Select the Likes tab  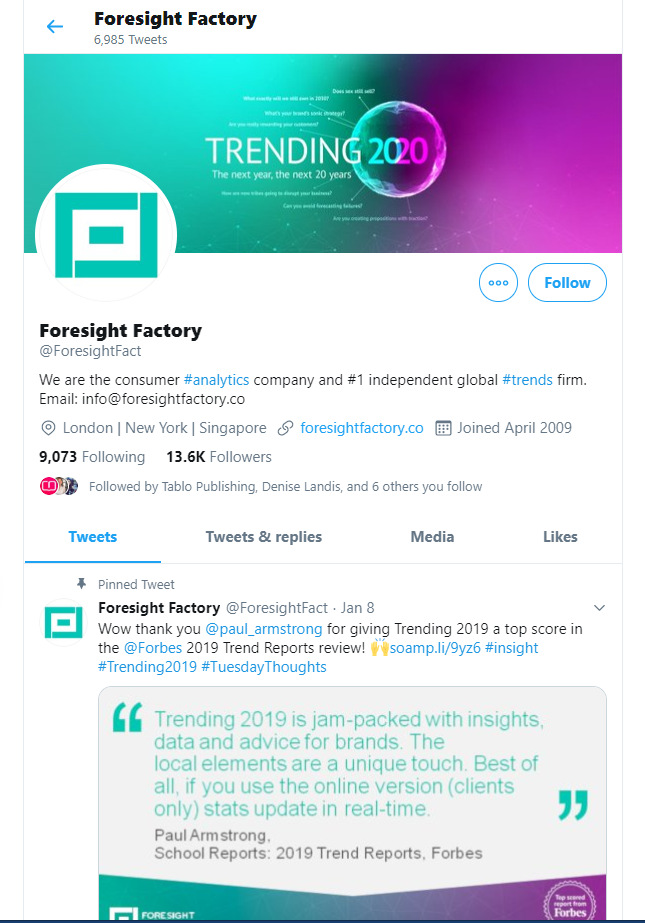tap(560, 537)
